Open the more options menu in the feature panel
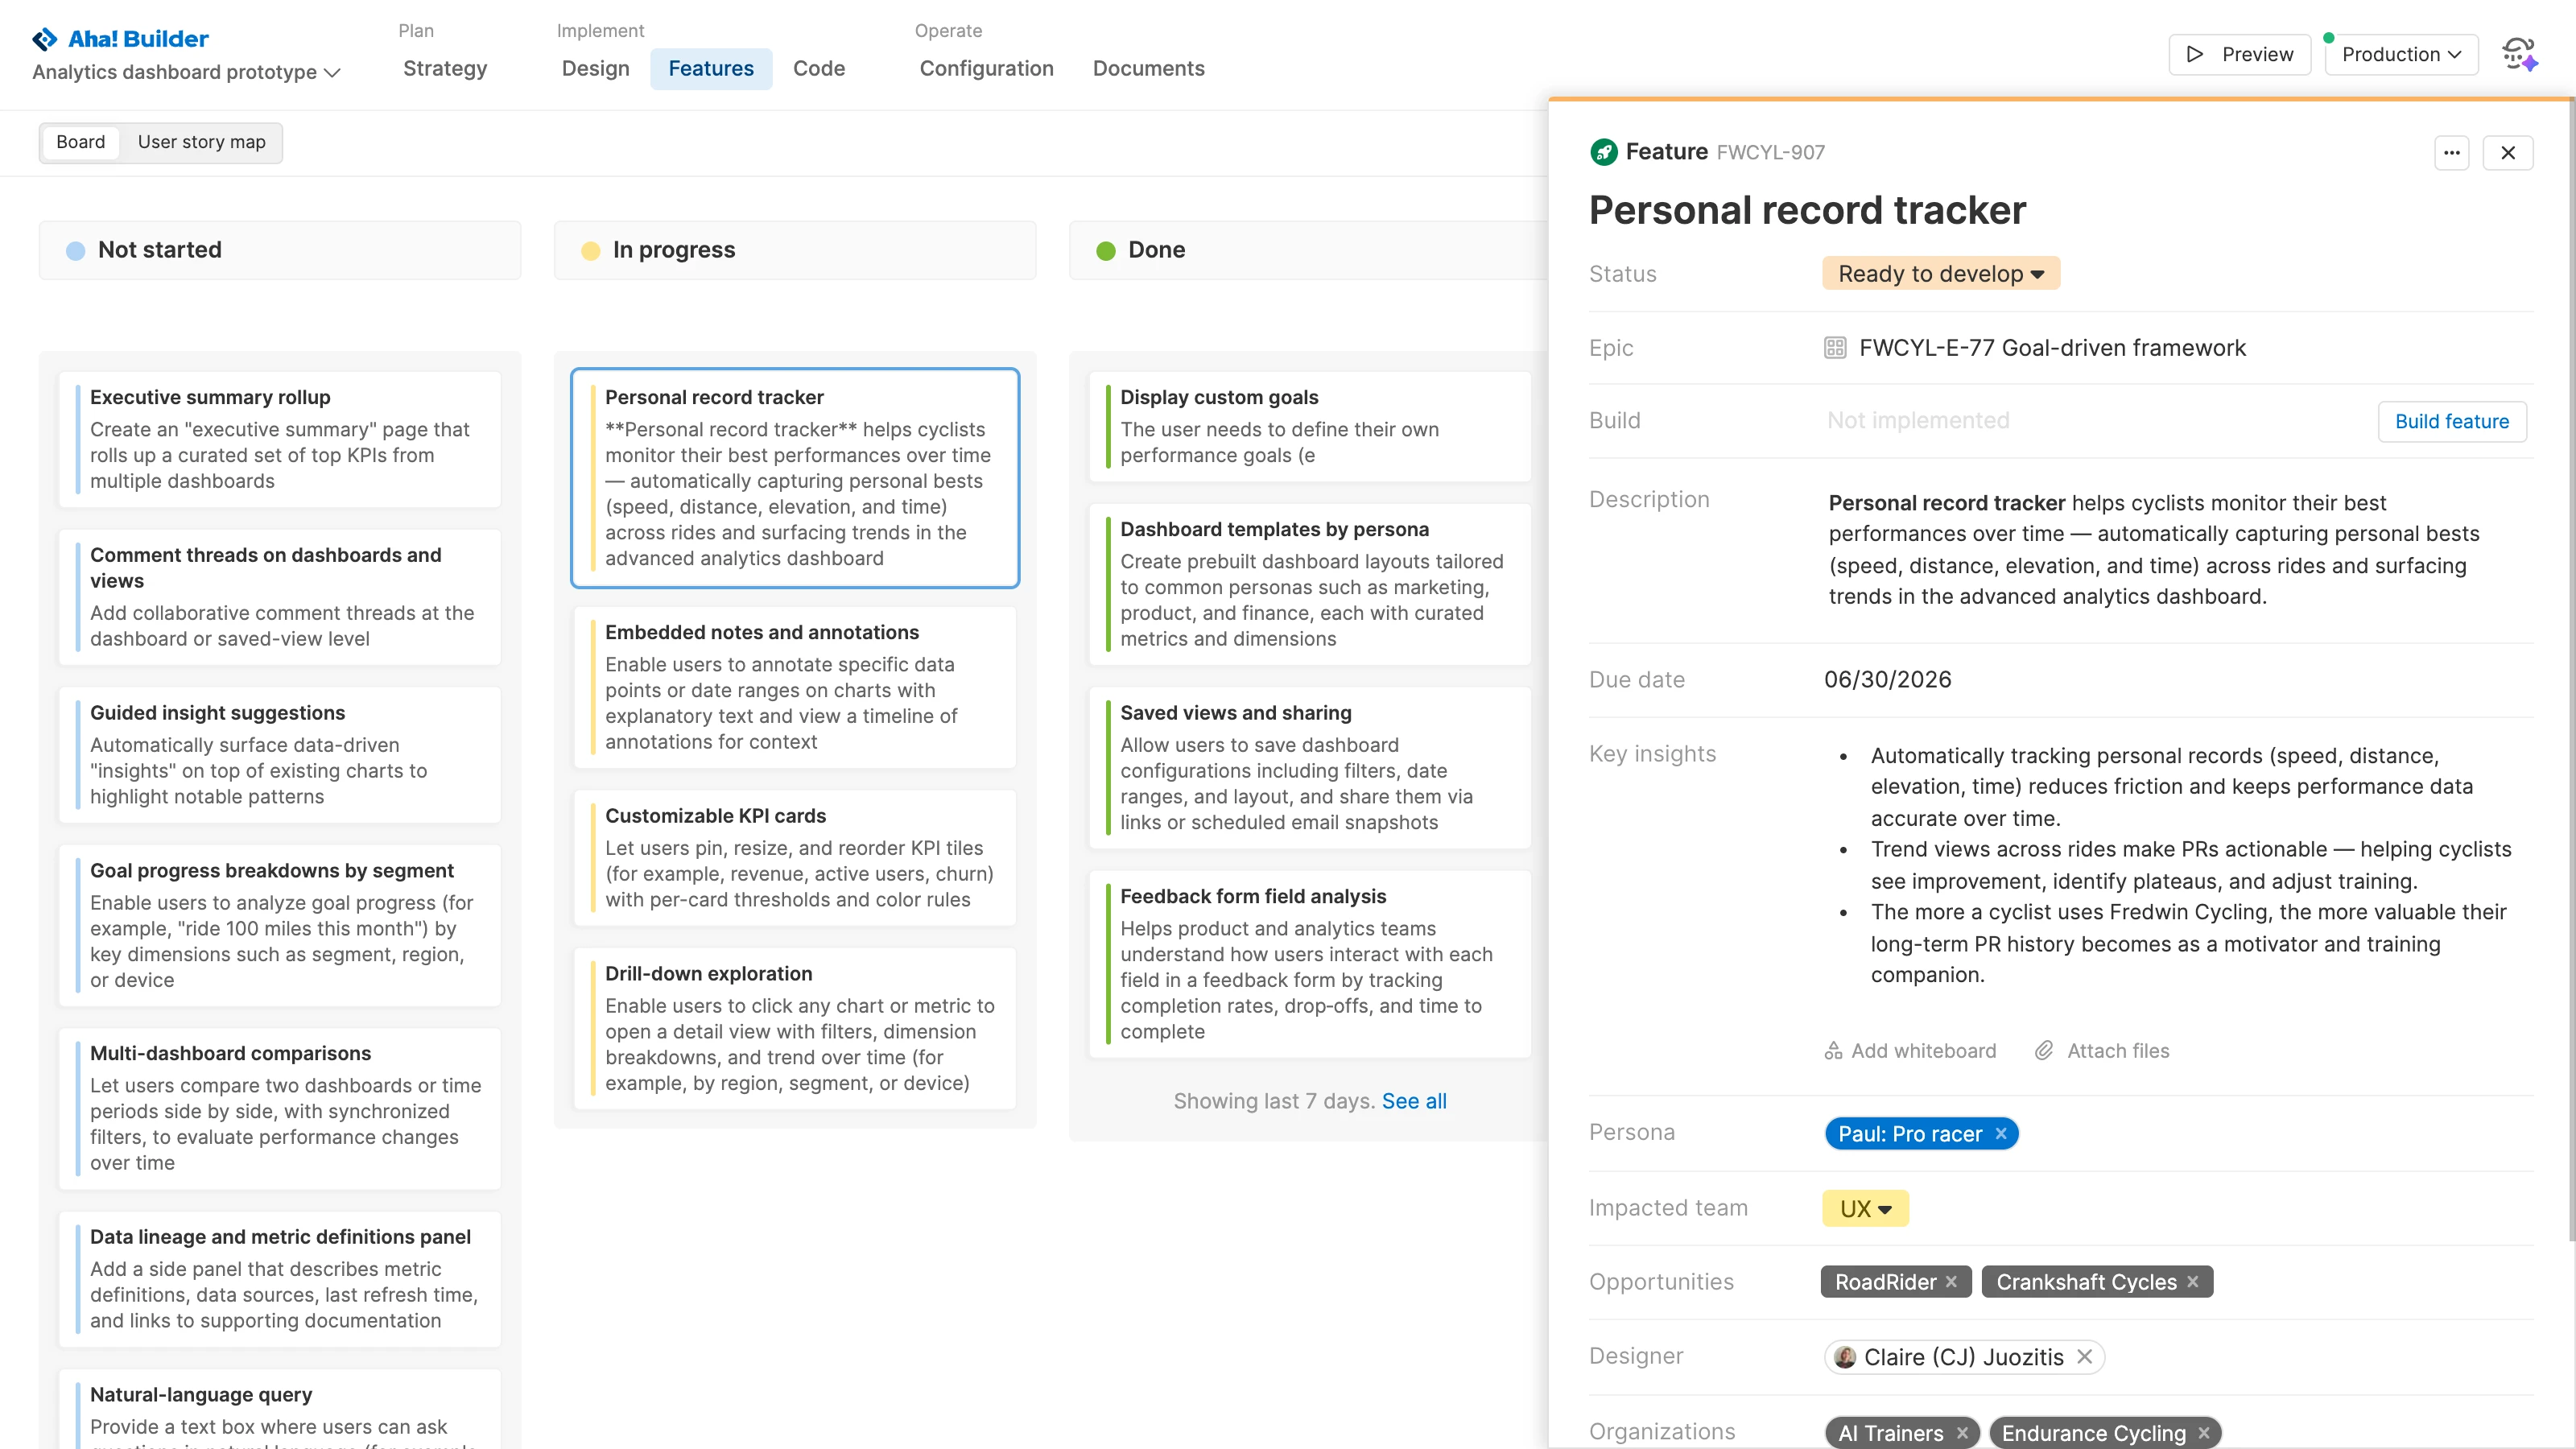Screen dimensions: 2576x1449 point(2452,152)
